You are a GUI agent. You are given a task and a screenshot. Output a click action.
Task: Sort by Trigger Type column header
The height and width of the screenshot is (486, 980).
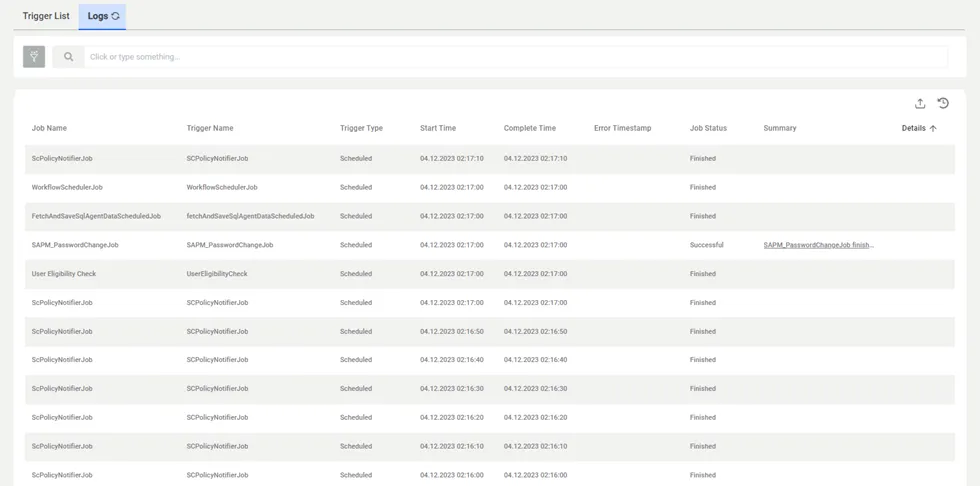(x=361, y=128)
